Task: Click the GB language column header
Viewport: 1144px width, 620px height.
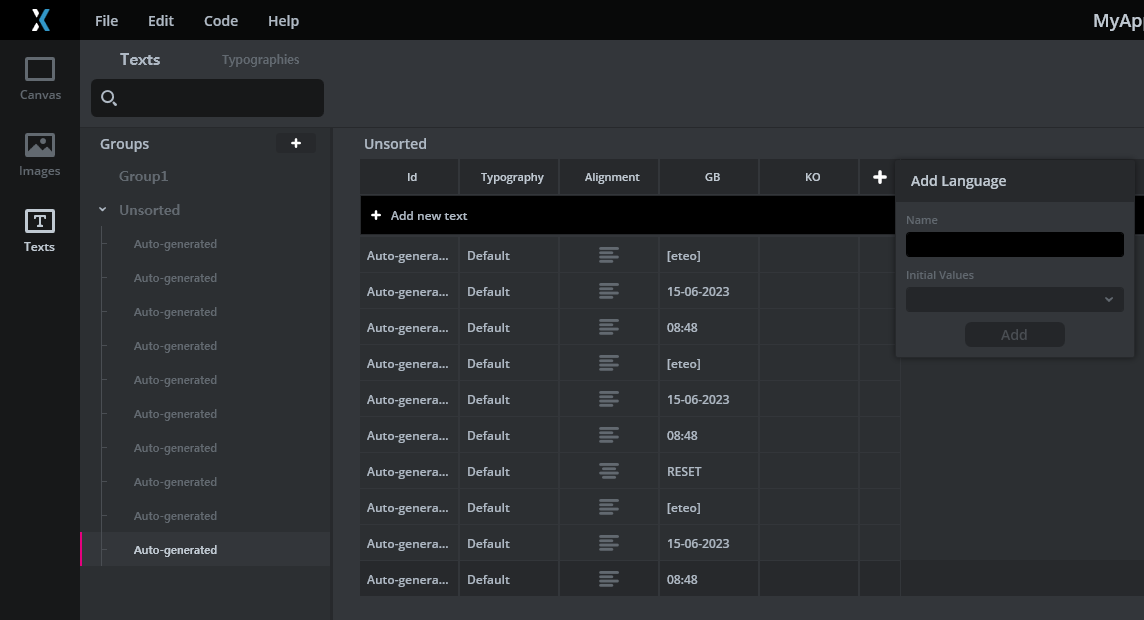Action: (x=709, y=177)
